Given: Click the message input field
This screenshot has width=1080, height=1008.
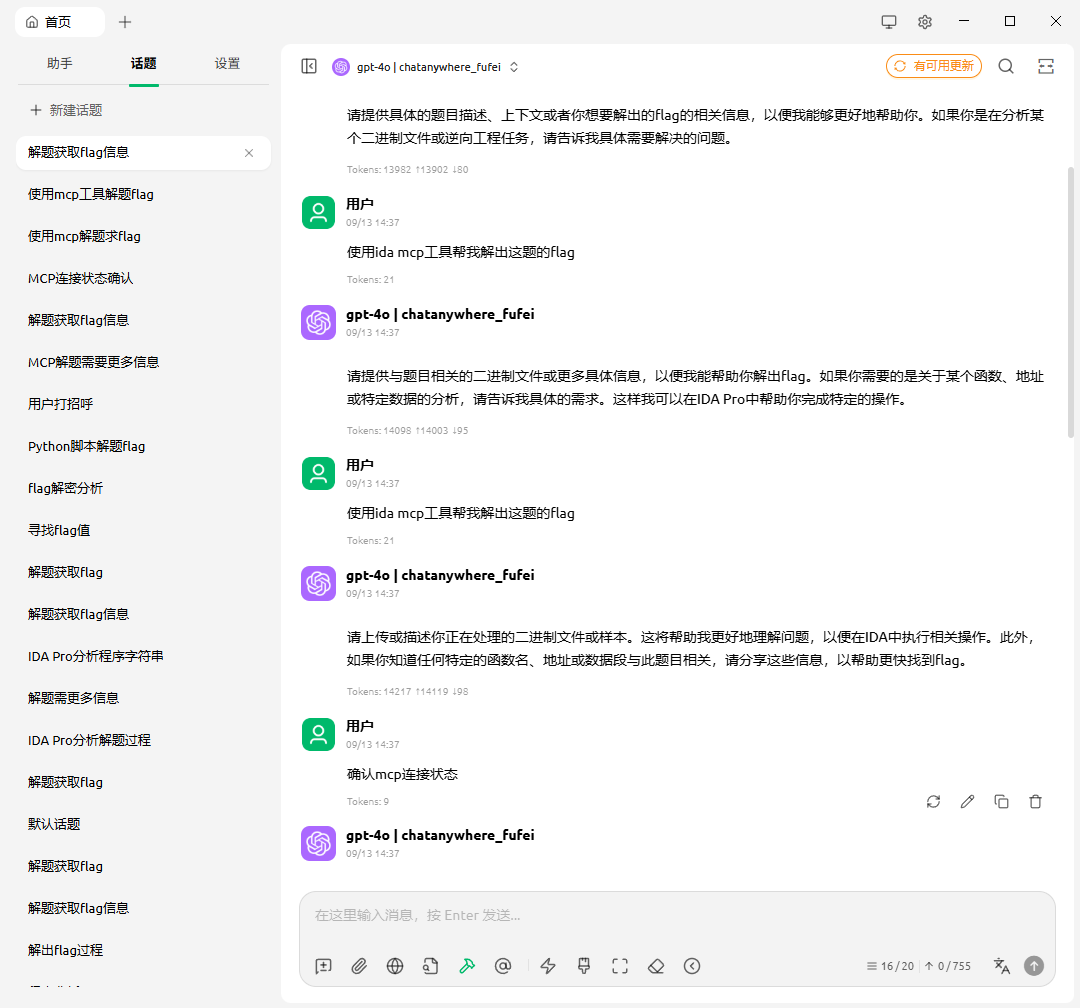Looking at the screenshot, I should coord(676,915).
